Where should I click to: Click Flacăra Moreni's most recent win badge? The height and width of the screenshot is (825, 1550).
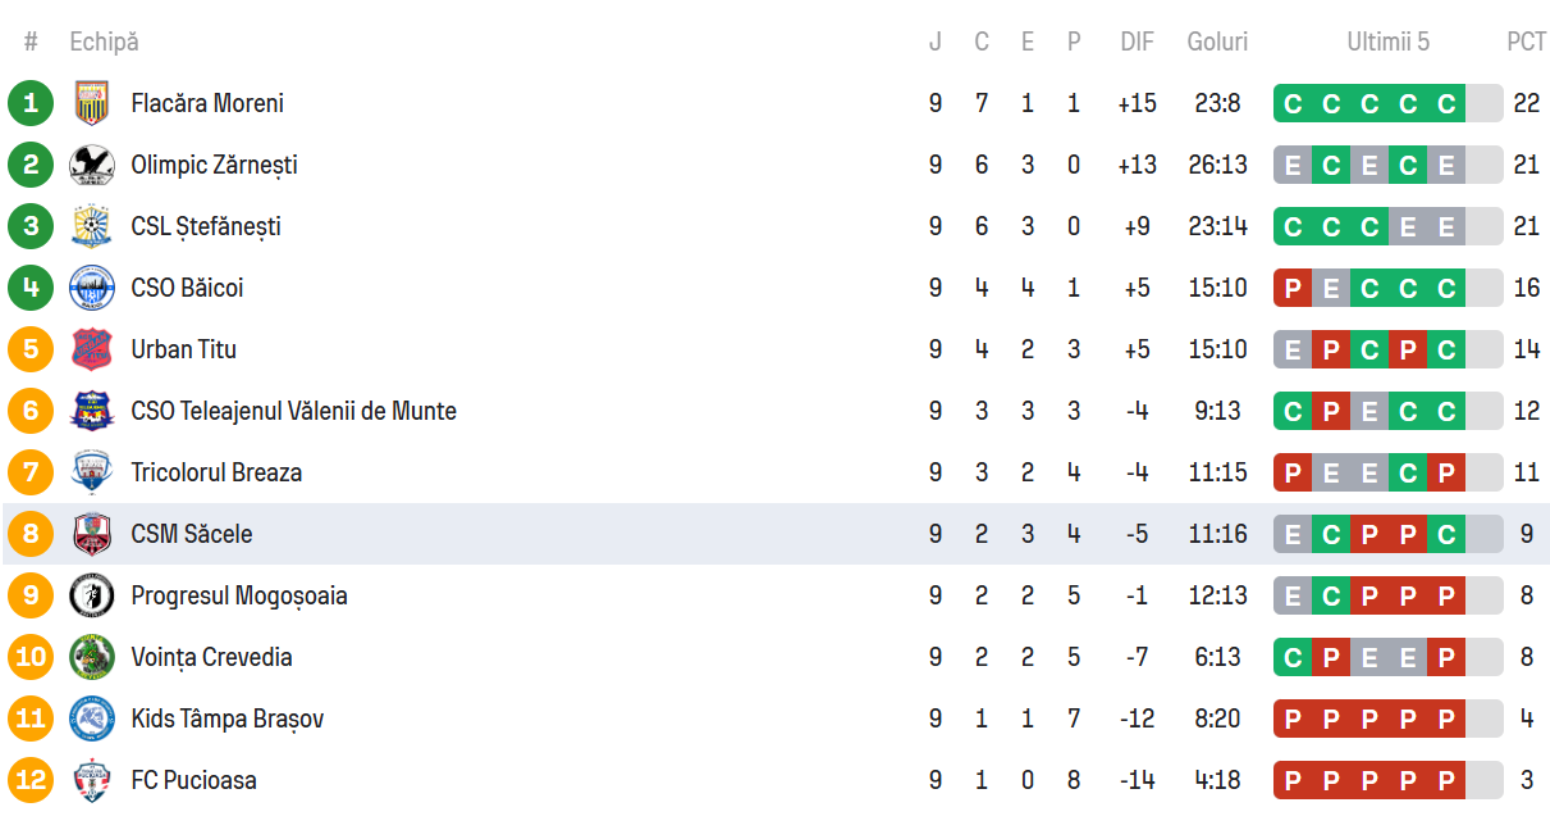1446,104
